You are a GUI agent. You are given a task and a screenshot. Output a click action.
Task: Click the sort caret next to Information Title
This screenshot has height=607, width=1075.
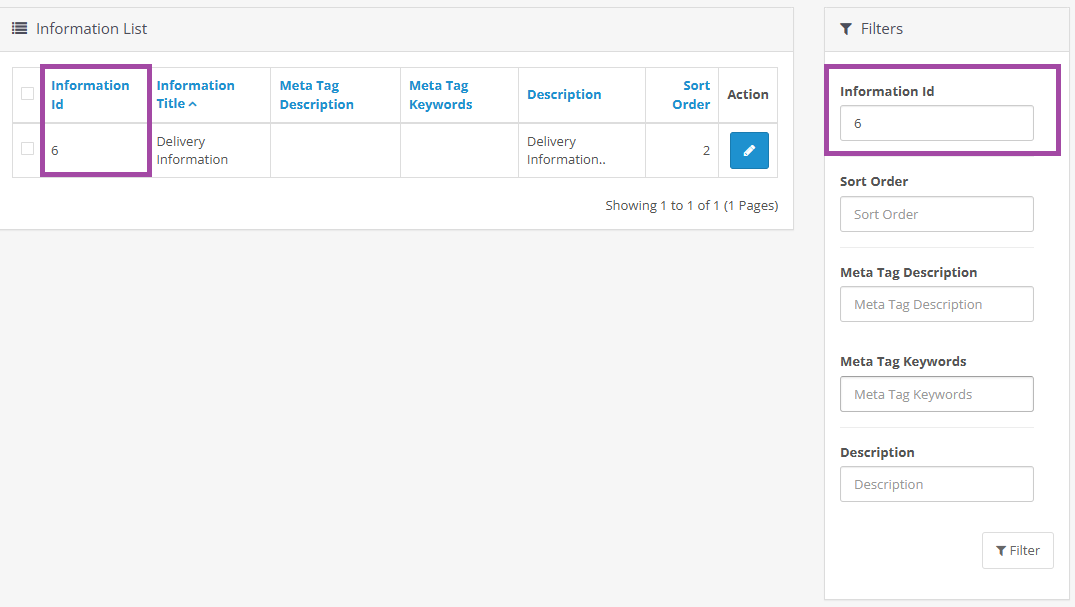tap(193, 104)
